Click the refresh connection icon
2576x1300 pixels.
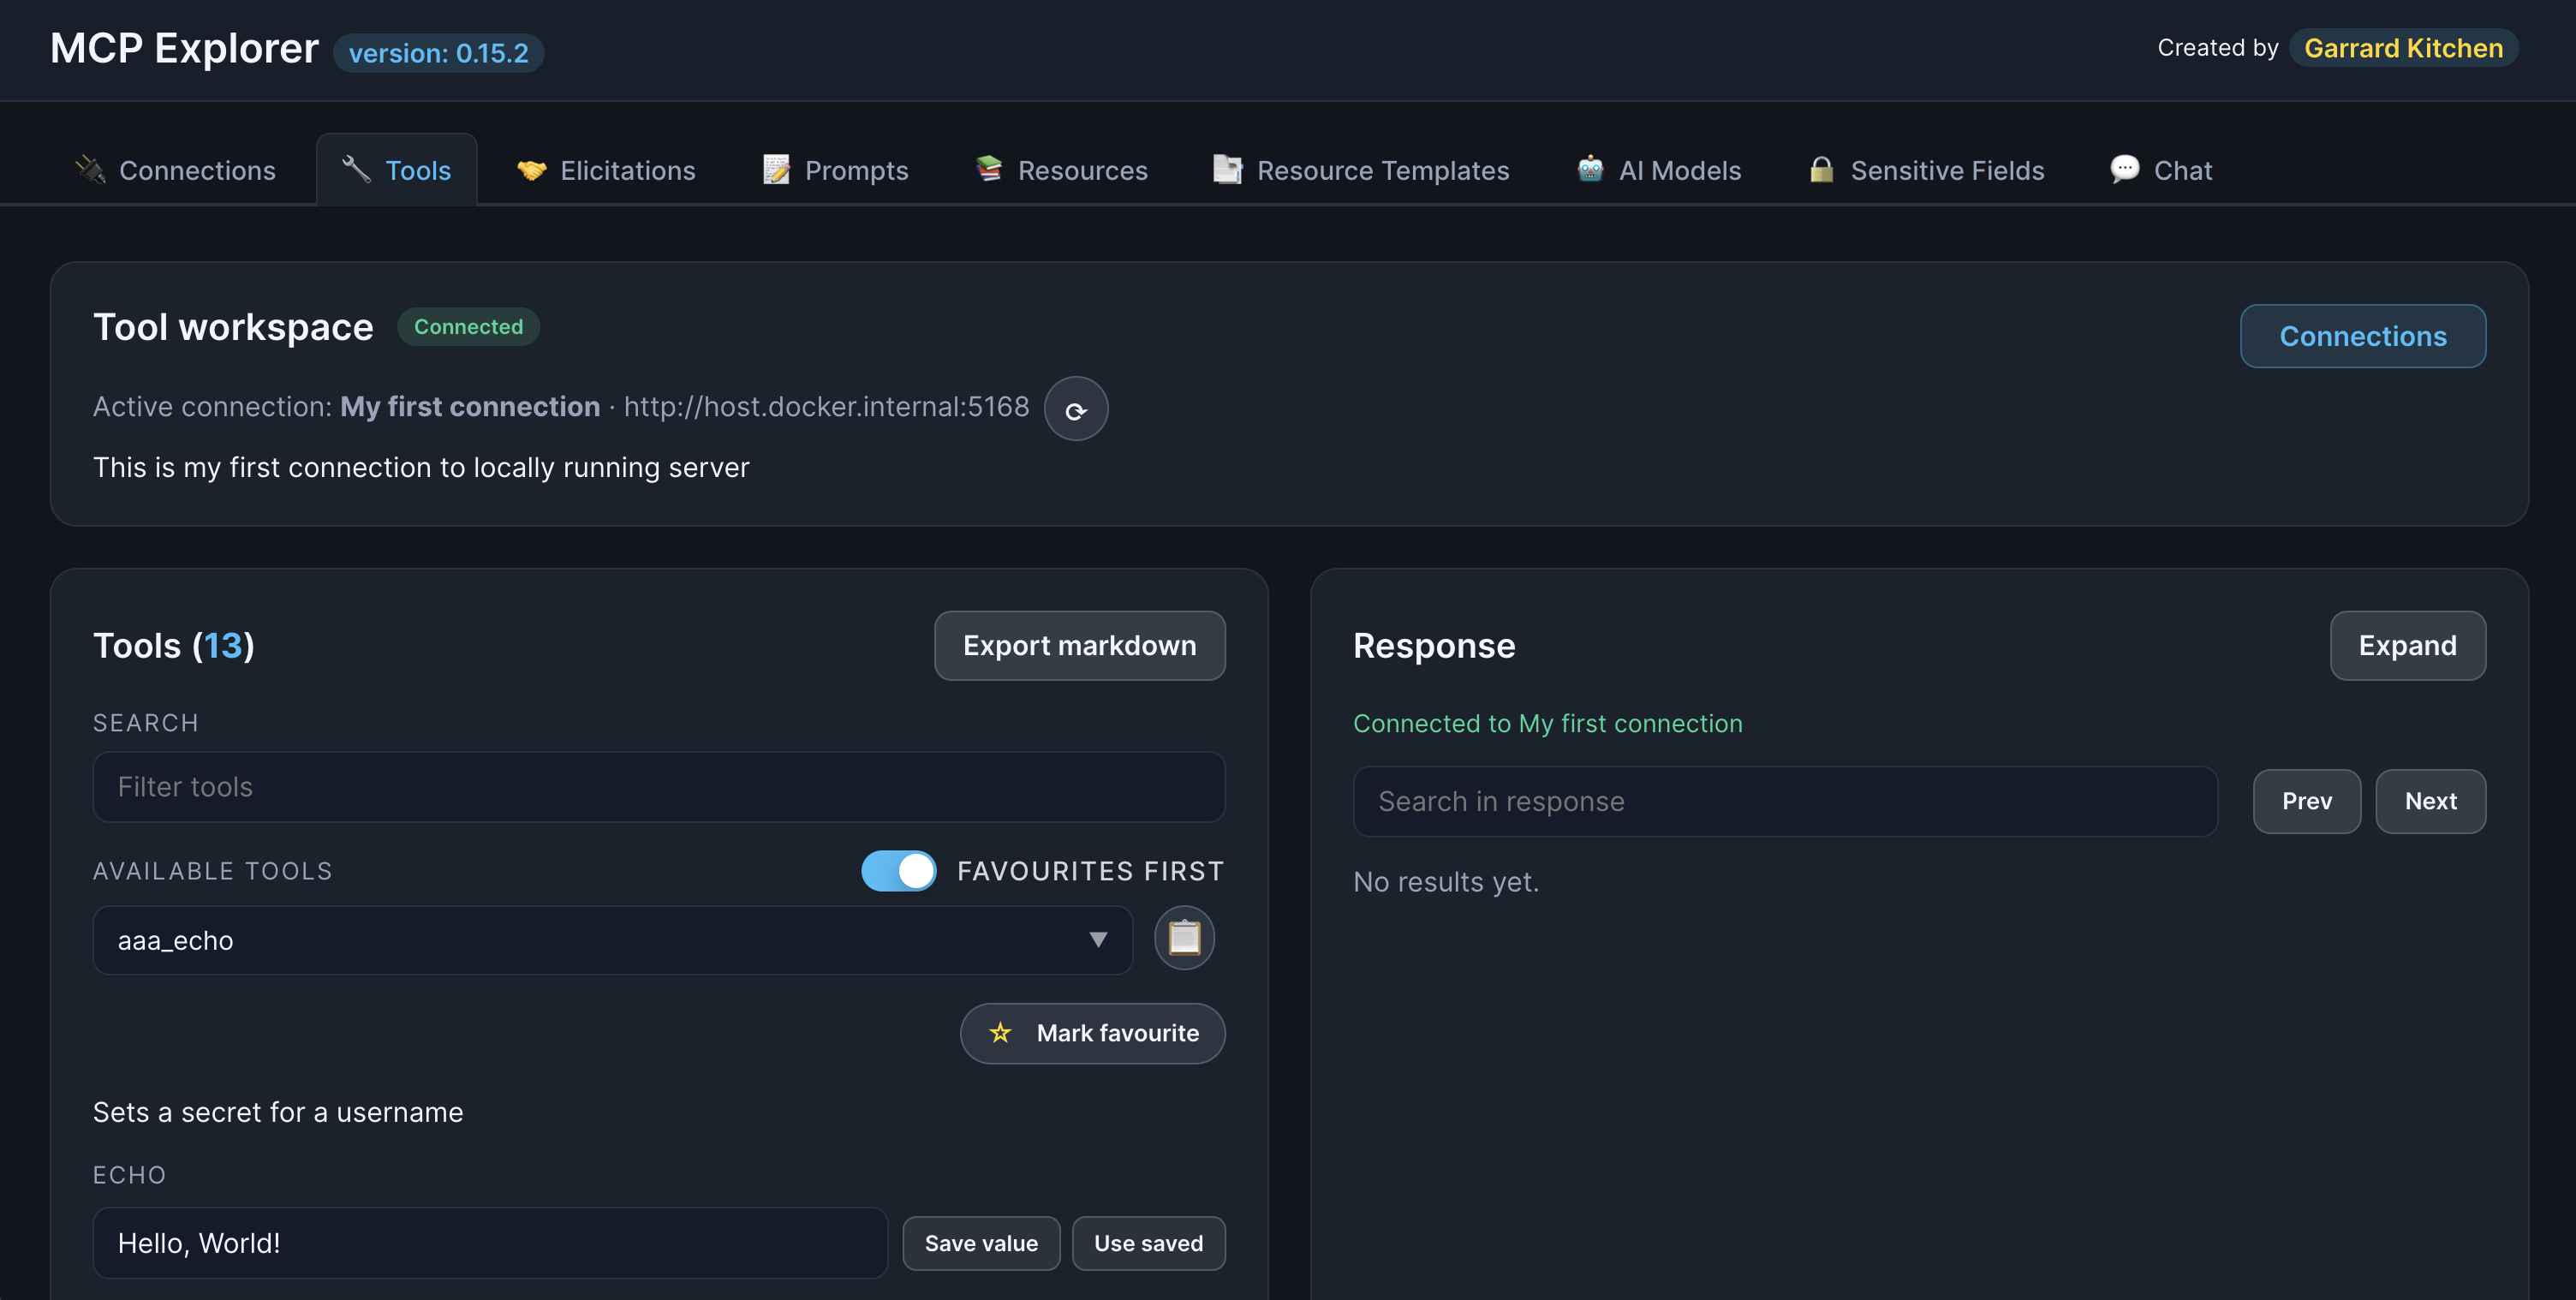[x=1075, y=409]
